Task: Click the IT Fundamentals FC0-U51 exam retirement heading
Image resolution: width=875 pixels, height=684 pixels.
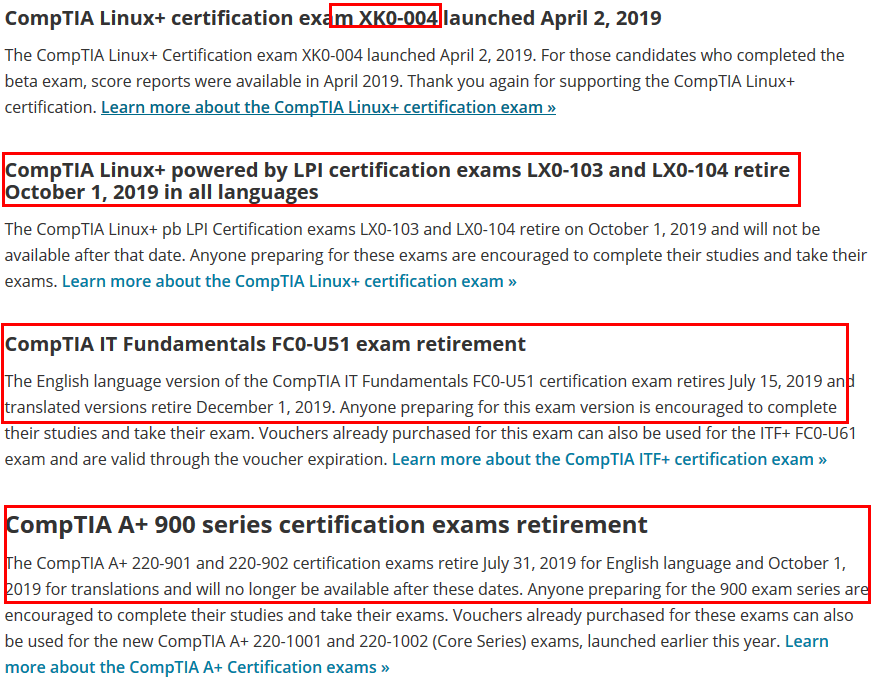Action: (x=265, y=344)
